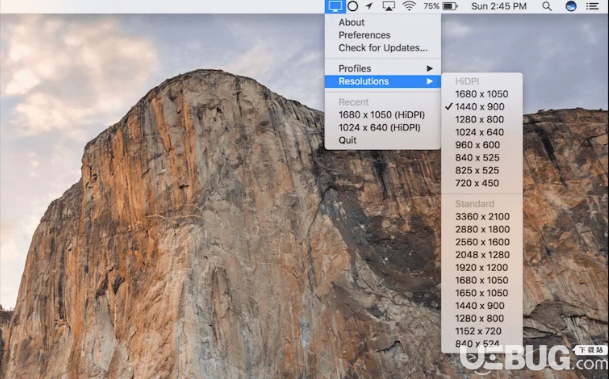Select 960 x 600 resolution
This screenshot has width=609, height=379.
[x=482, y=145]
